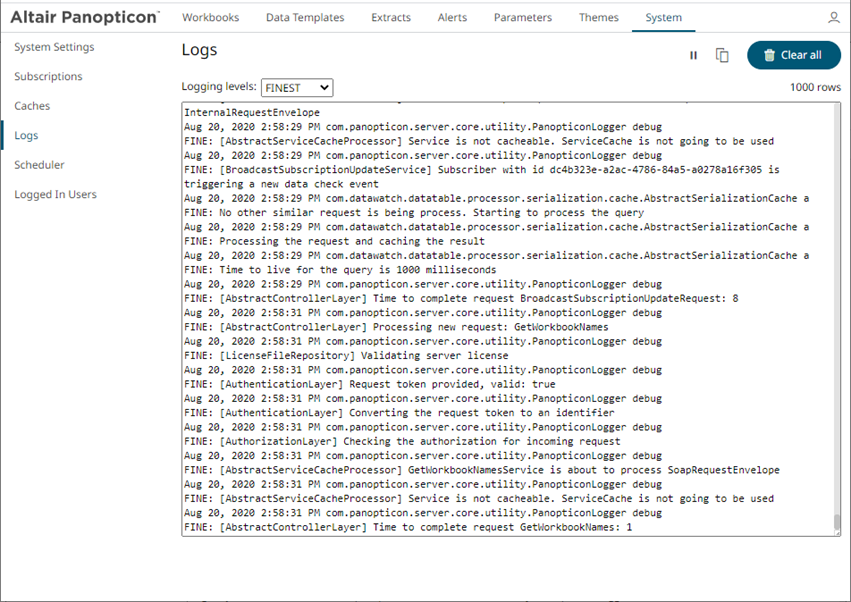Pause the log output
Viewport: 851px width, 602px height.
coord(693,56)
